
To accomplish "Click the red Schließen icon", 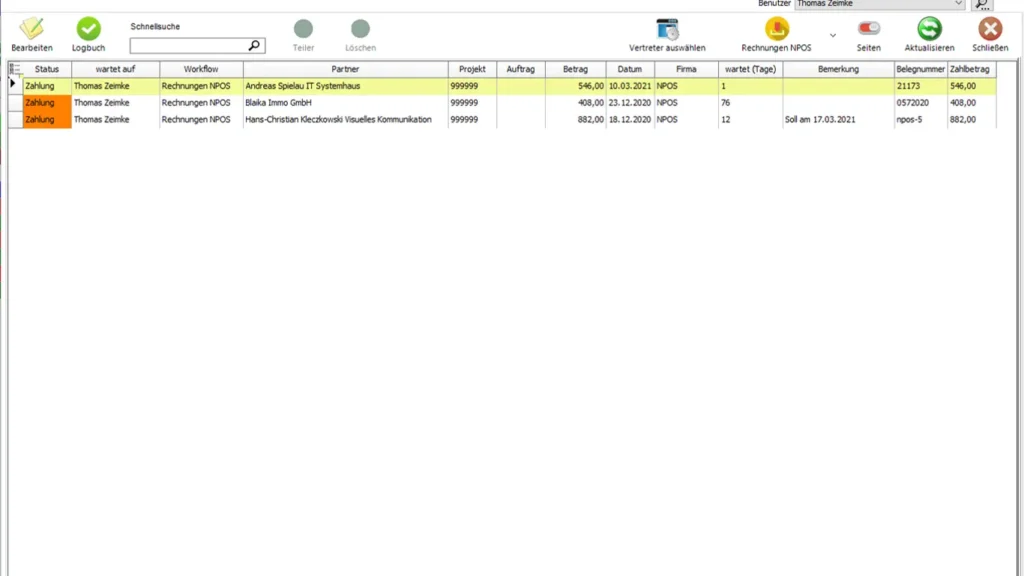I will [x=989, y=29].
